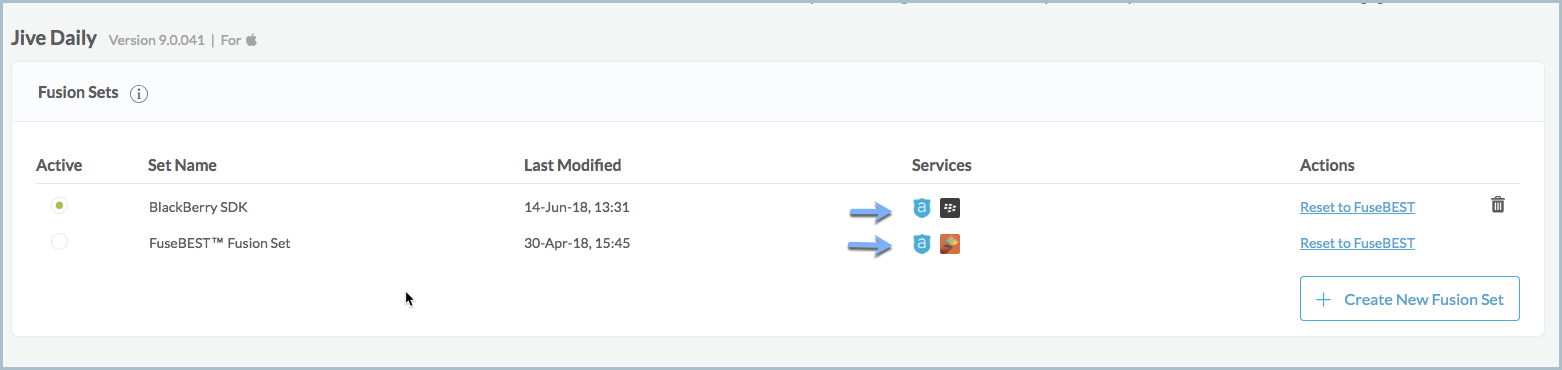Click the Services column header
This screenshot has width=1562, height=370.
tap(941, 165)
